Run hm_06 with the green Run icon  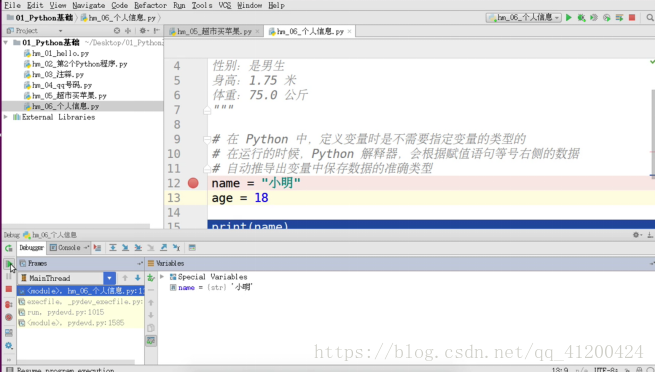pyautogui.click(x=569, y=18)
